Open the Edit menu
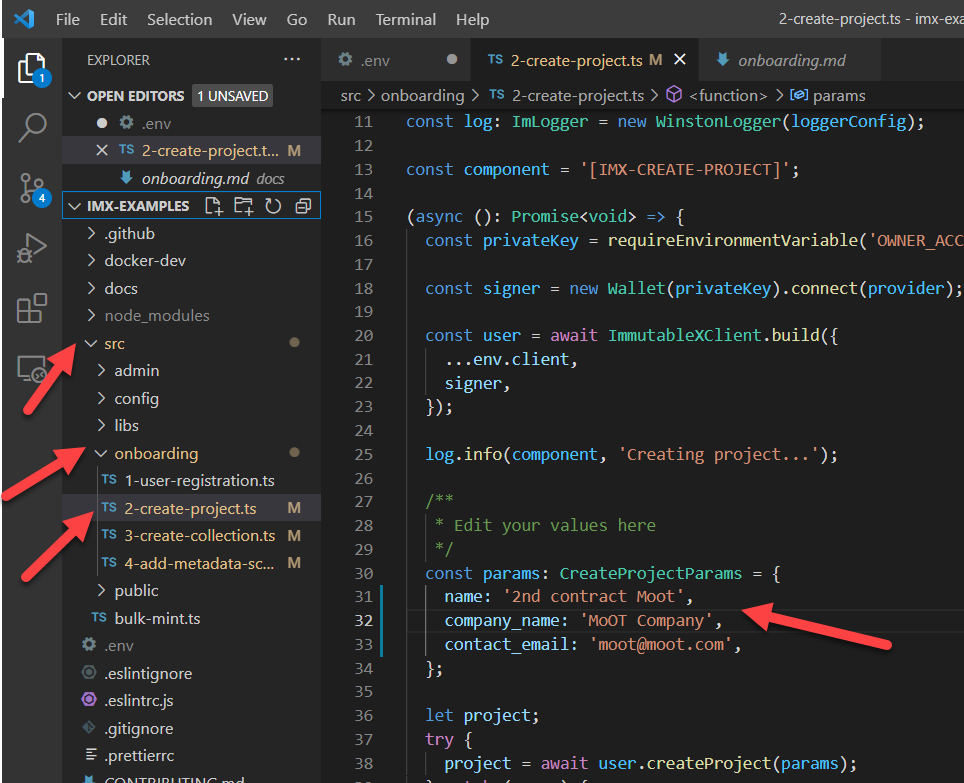 [113, 20]
